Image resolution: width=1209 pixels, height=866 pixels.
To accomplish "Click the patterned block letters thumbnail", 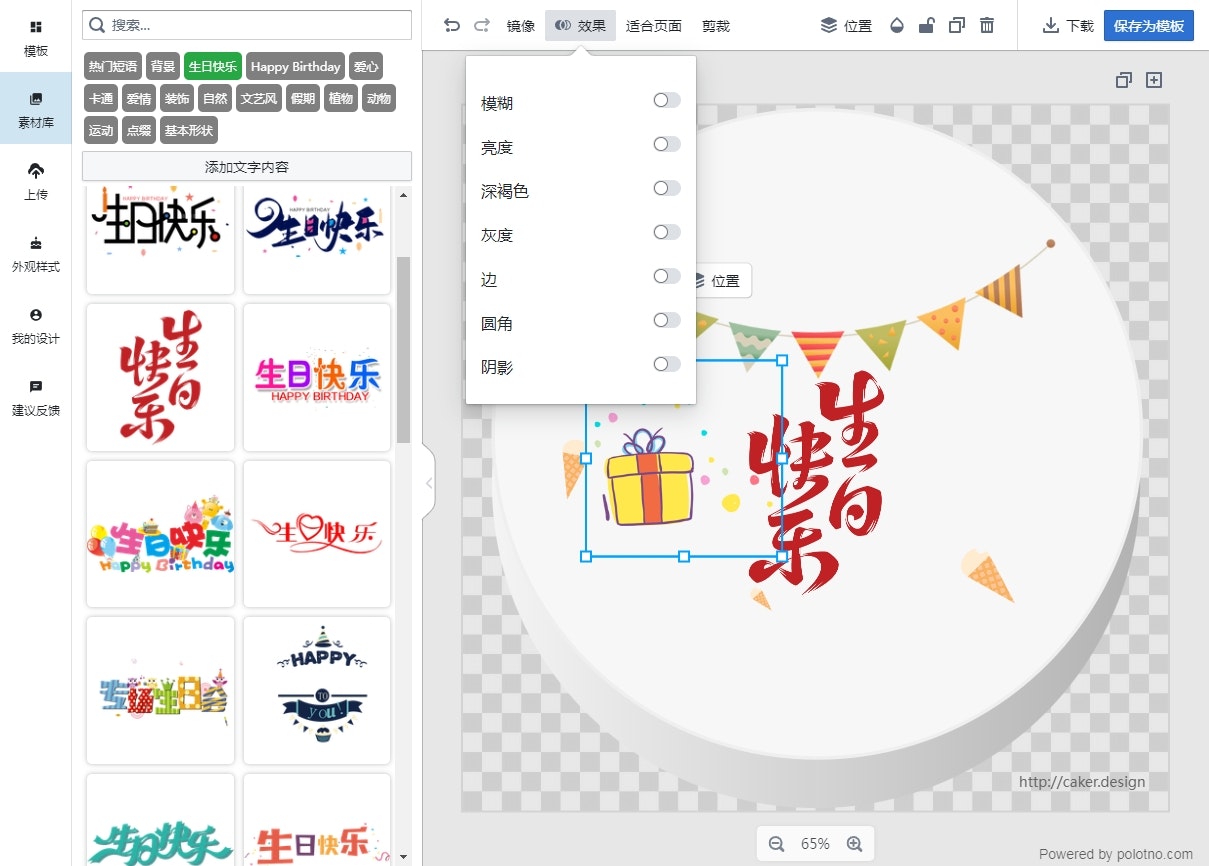I will [160, 690].
